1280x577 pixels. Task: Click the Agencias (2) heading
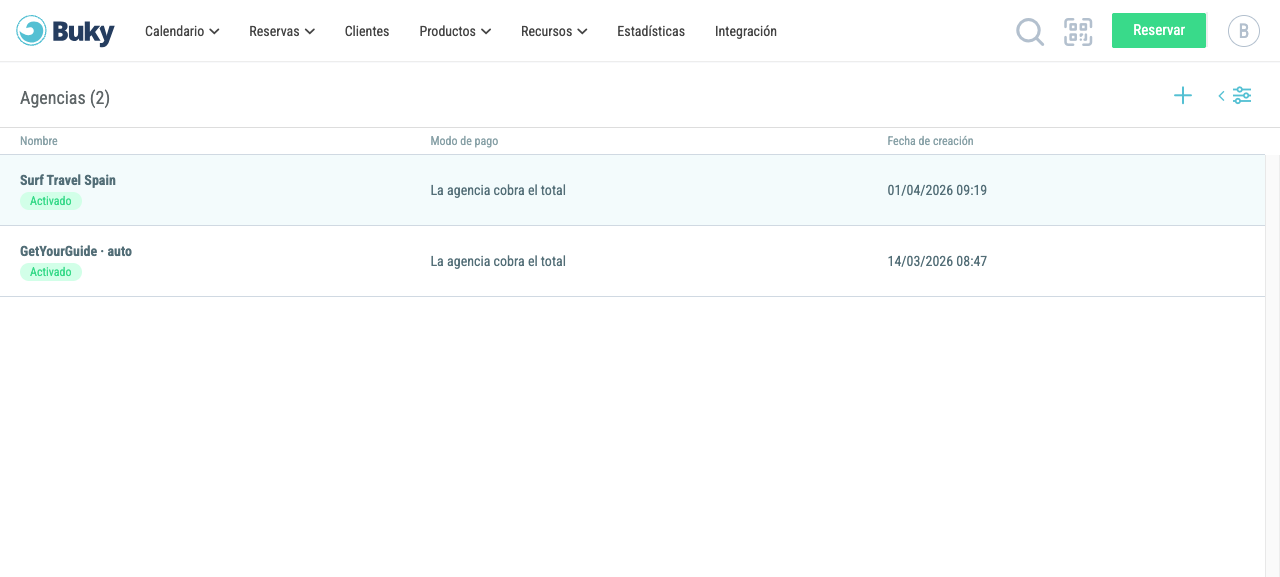65,98
